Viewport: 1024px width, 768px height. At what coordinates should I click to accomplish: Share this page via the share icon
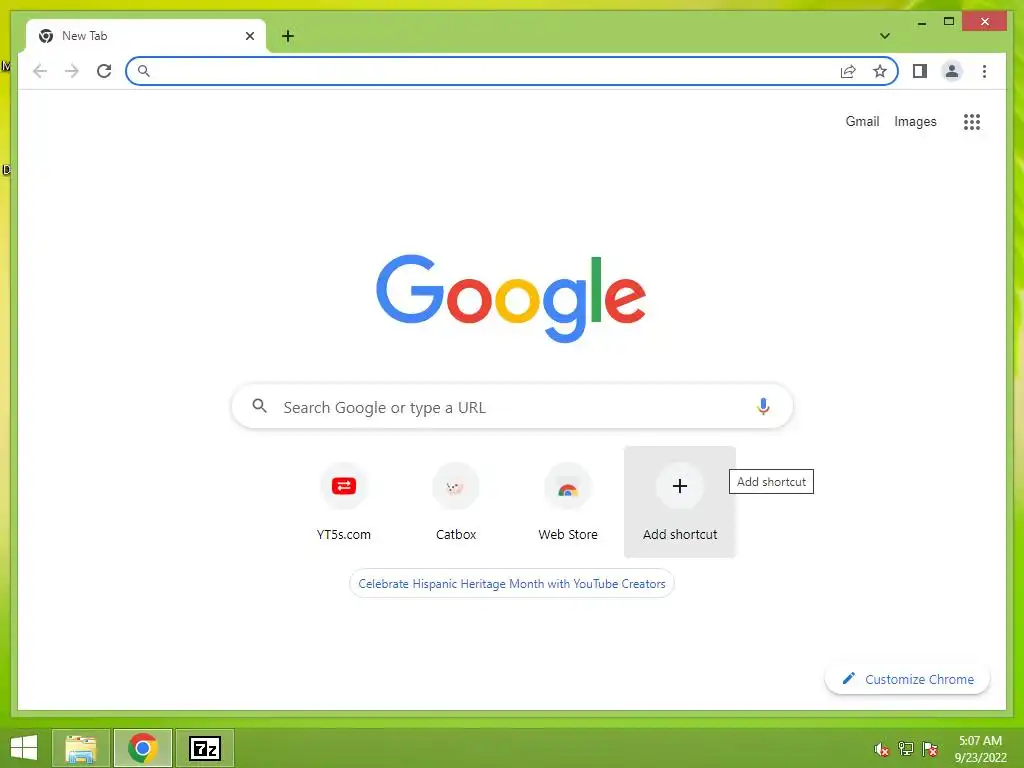pyautogui.click(x=848, y=71)
